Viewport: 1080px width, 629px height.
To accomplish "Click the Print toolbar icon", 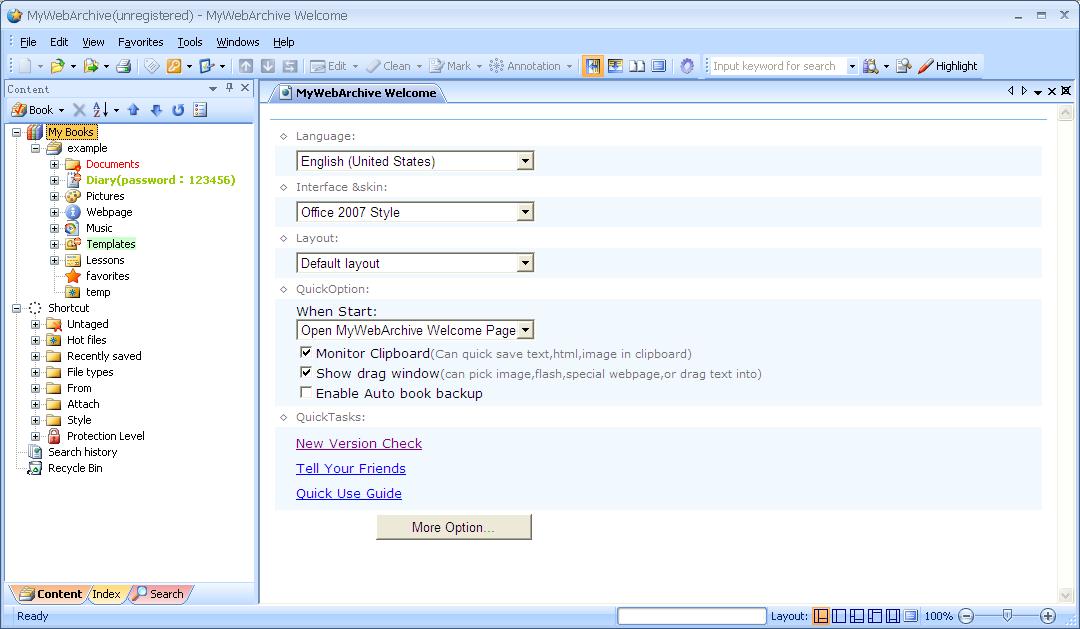I will click(x=123, y=66).
